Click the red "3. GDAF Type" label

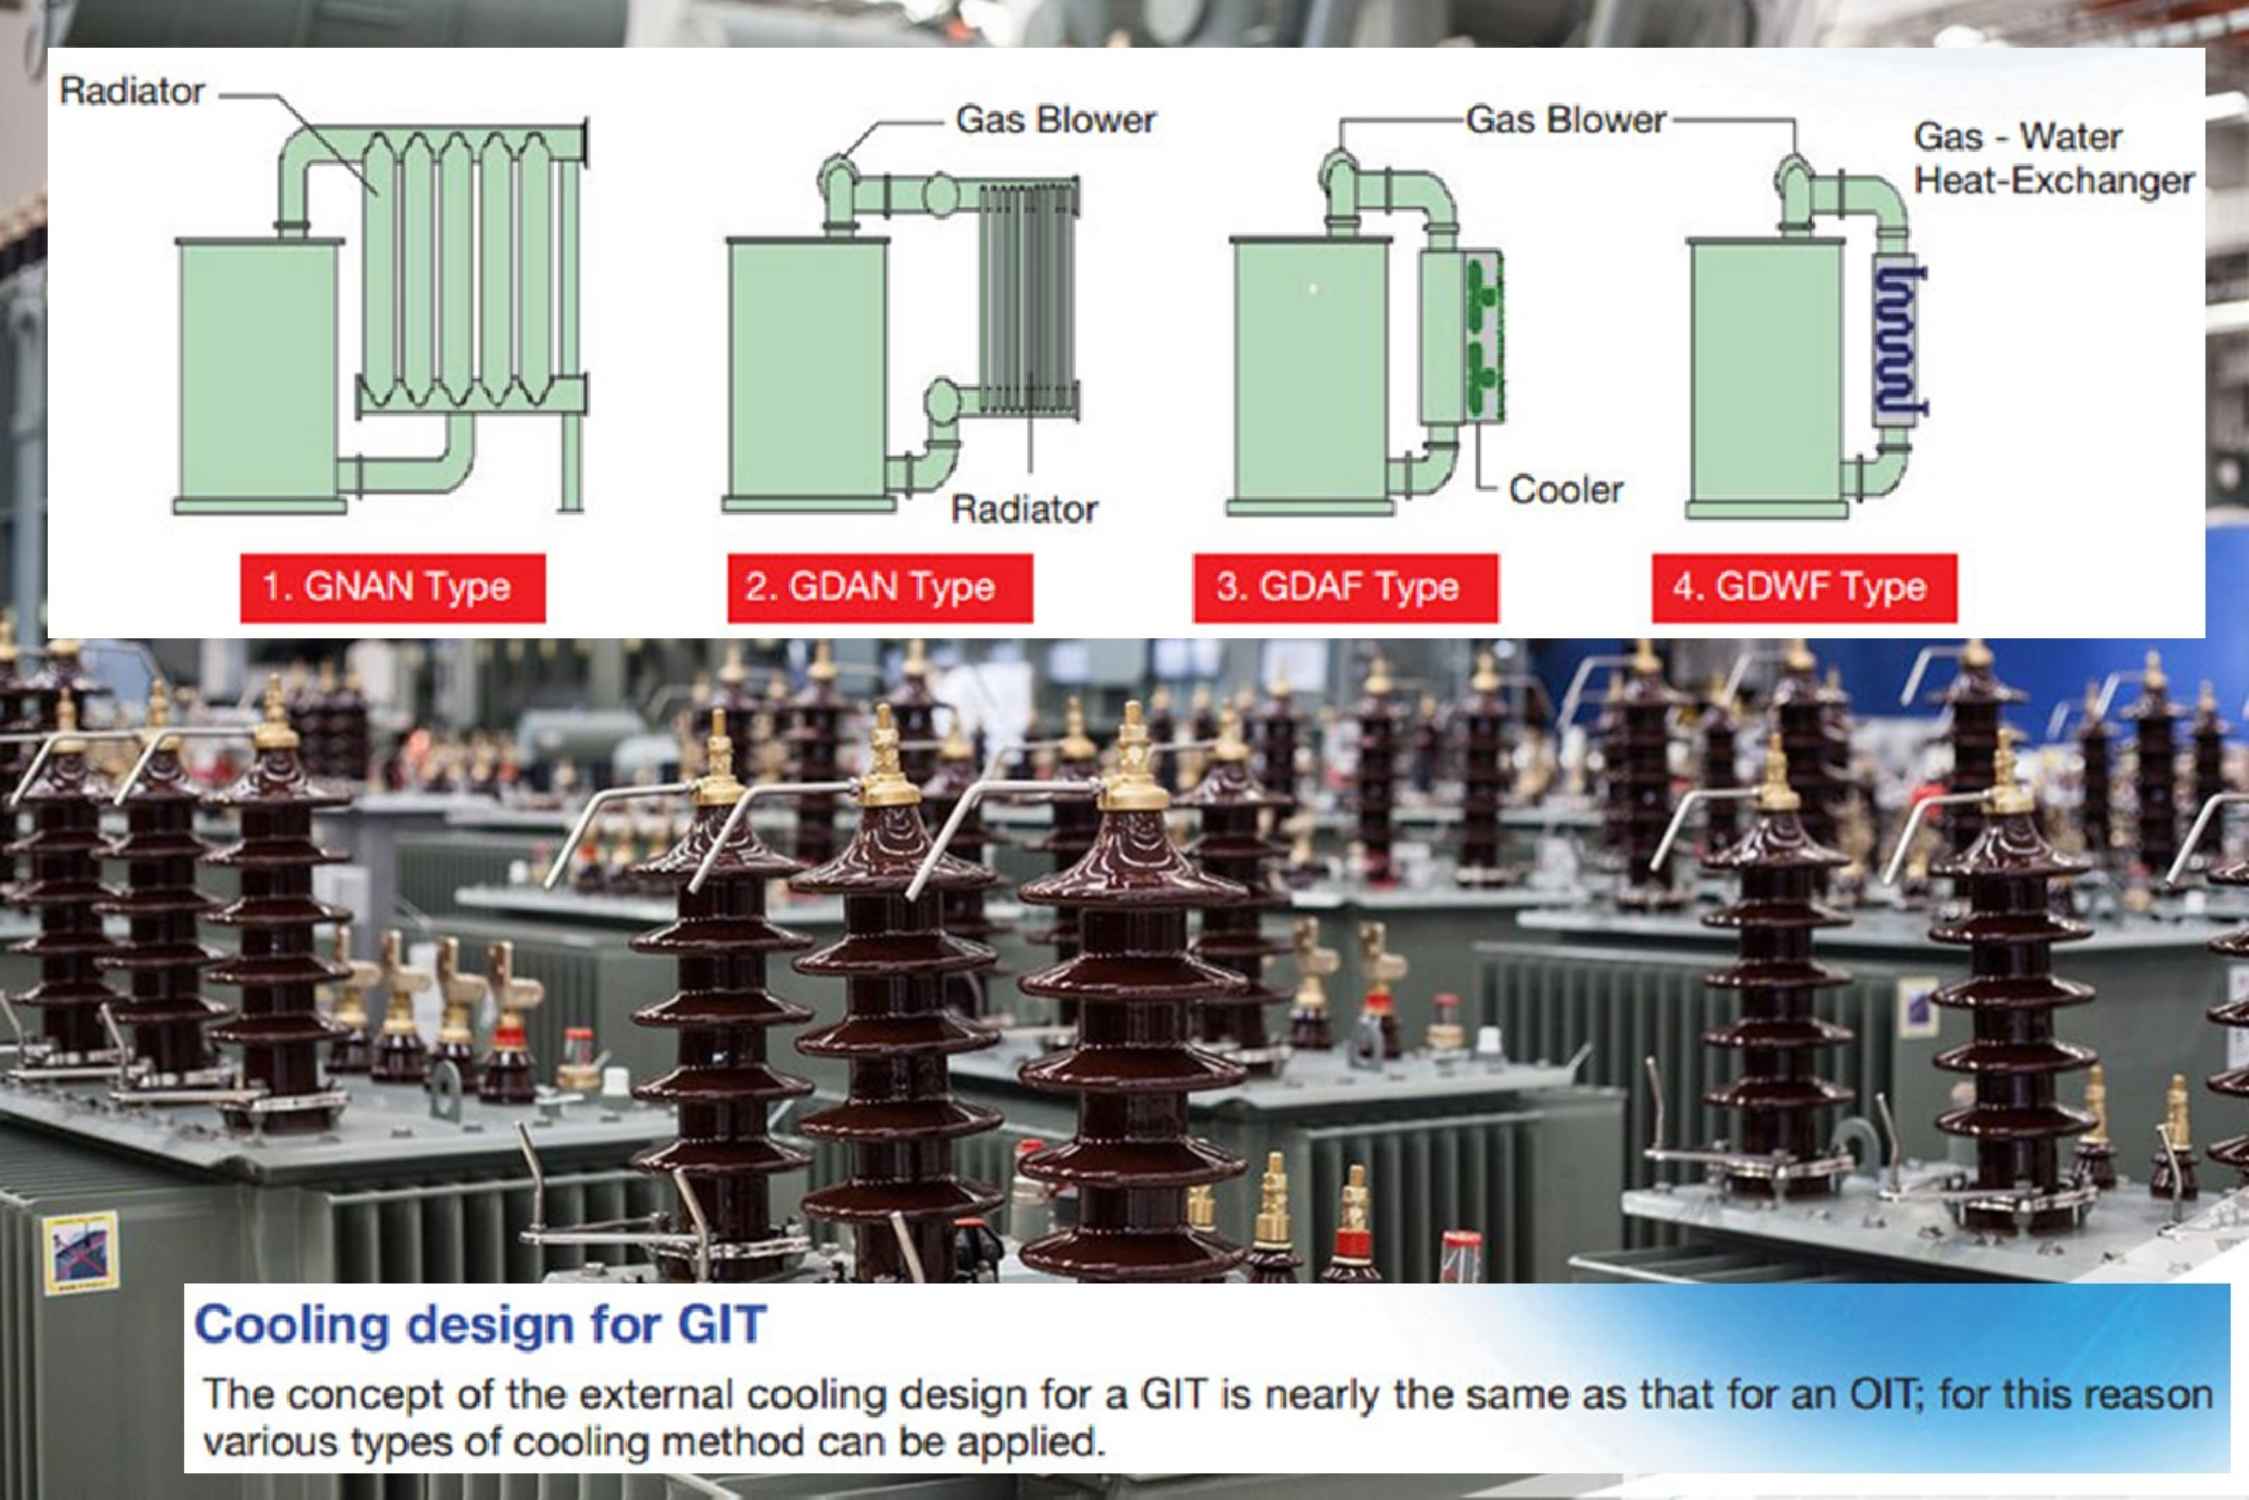point(1345,588)
